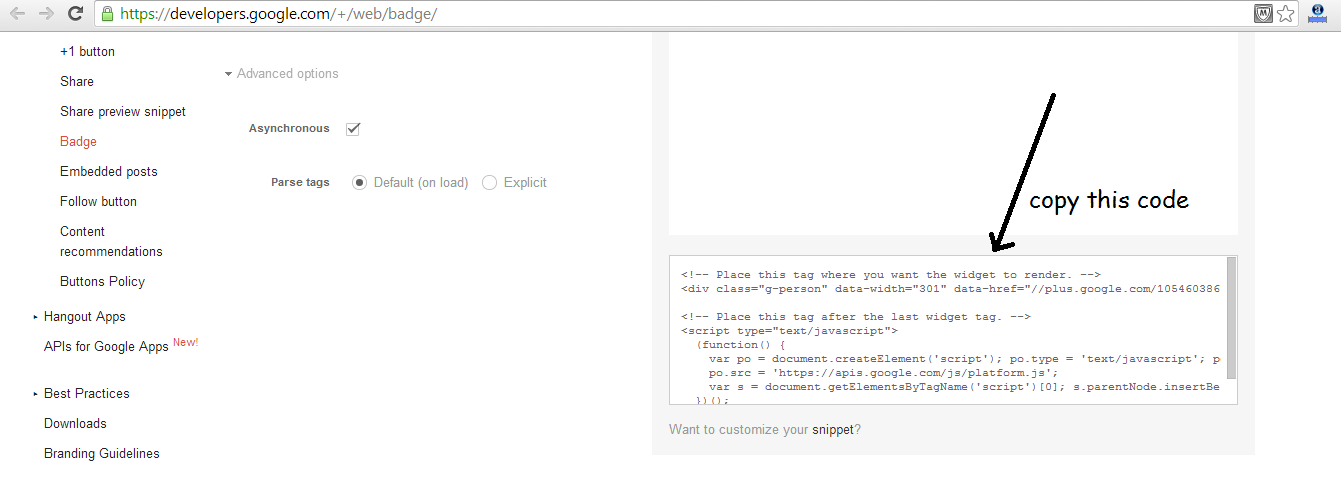1341x485 pixels.
Task: Click the 'Parse tags' label
Action: [300, 183]
